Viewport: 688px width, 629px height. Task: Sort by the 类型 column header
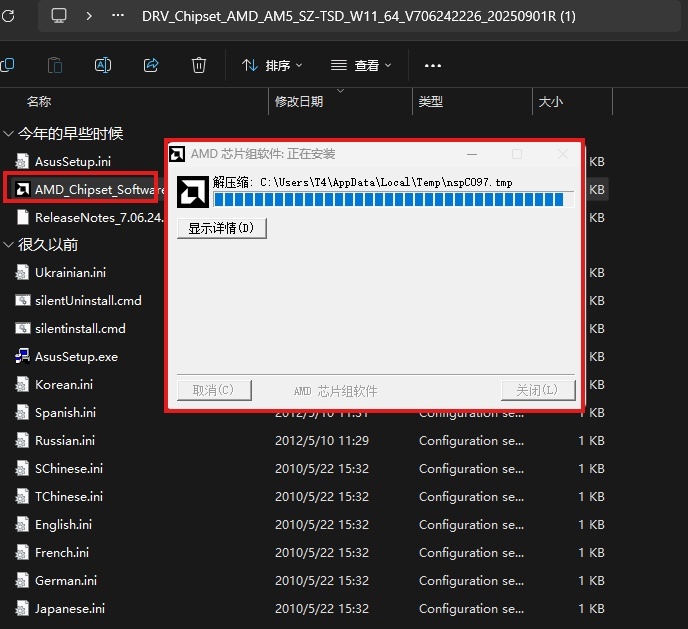[430, 102]
